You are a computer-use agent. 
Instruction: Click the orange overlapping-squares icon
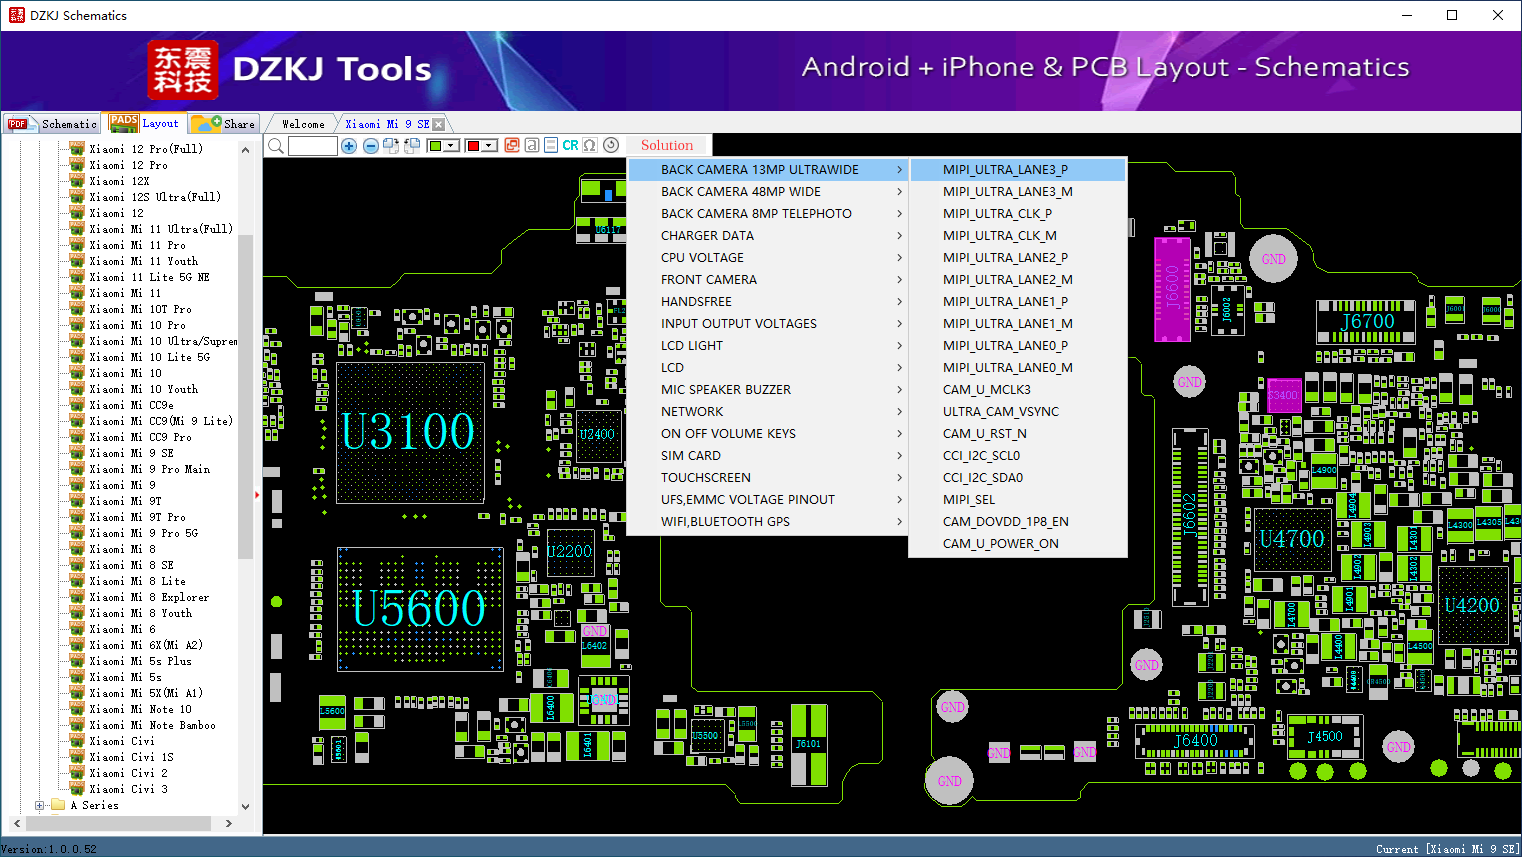(x=512, y=145)
